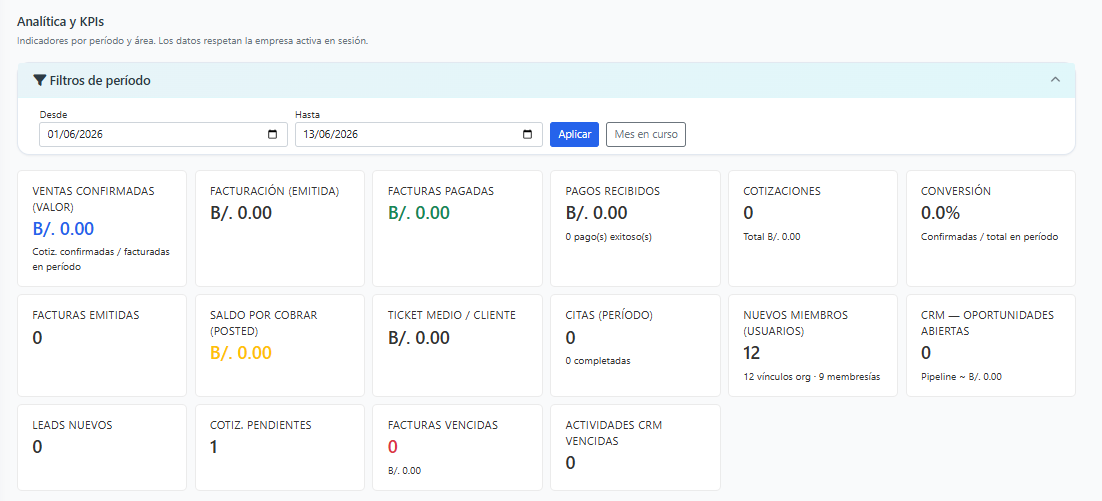
Task: Click the 0.0% conversion value
Action: click(x=940, y=213)
